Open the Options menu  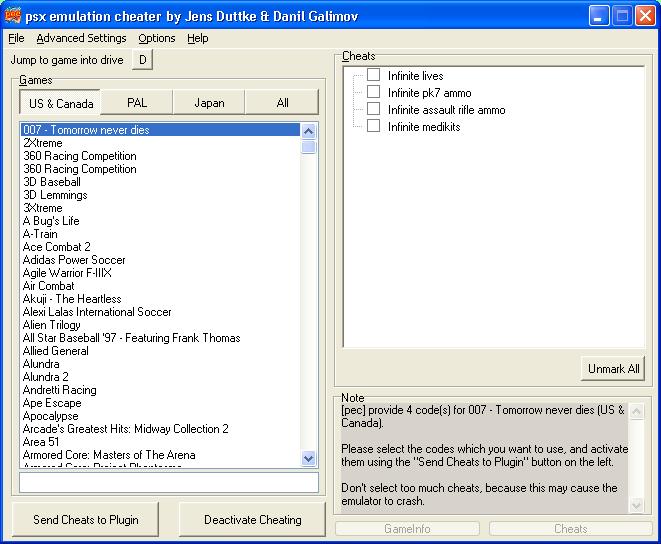click(156, 38)
